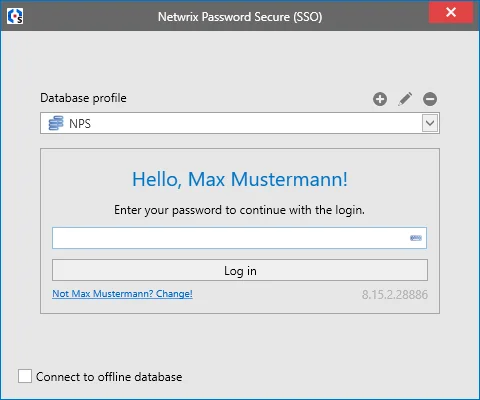Add a new database profile with plus icon
The width and height of the screenshot is (480, 400).
pos(380,99)
